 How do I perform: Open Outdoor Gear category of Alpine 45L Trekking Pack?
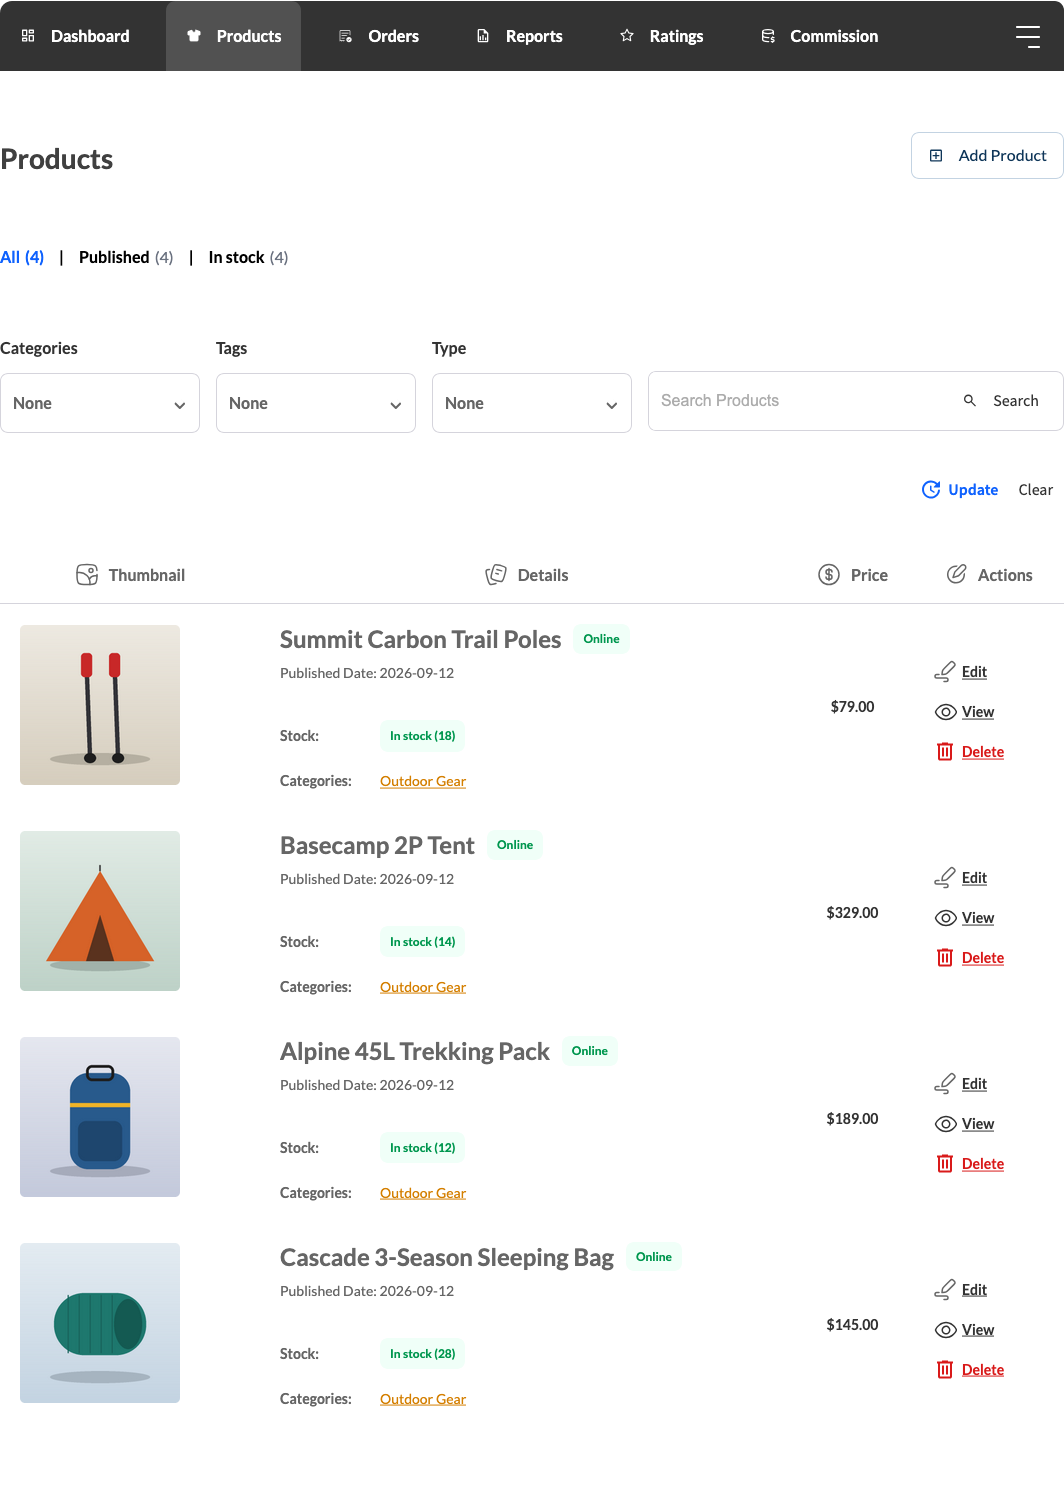click(423, 1193)
